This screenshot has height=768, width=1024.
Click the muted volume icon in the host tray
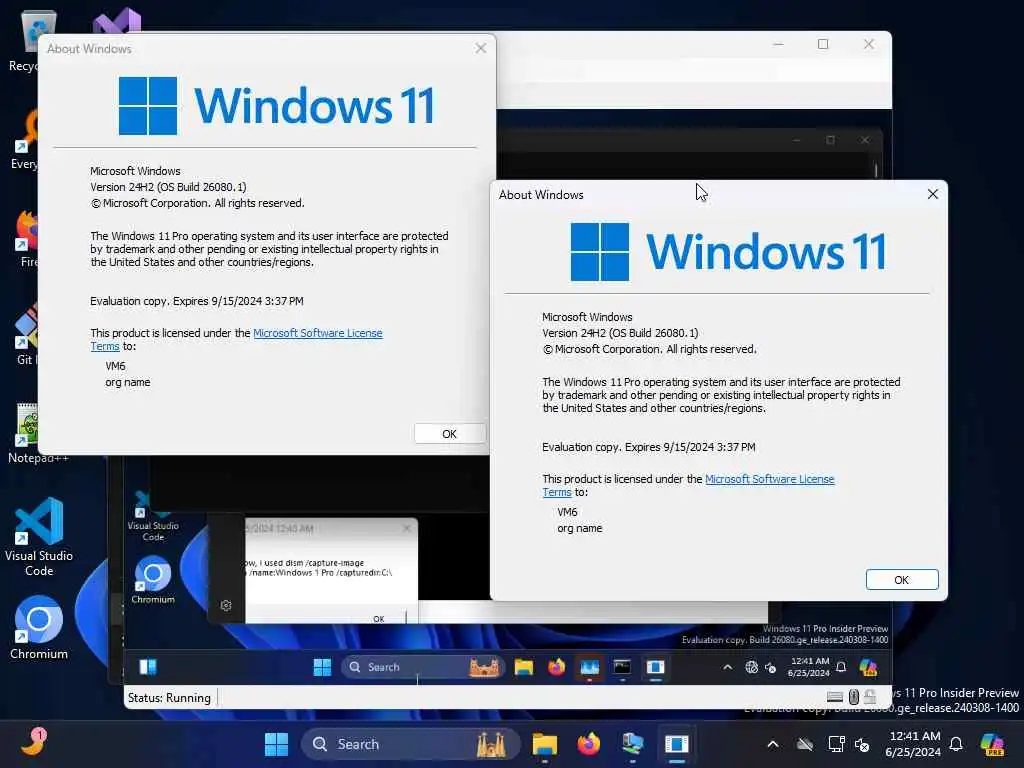tap(862, 744)
